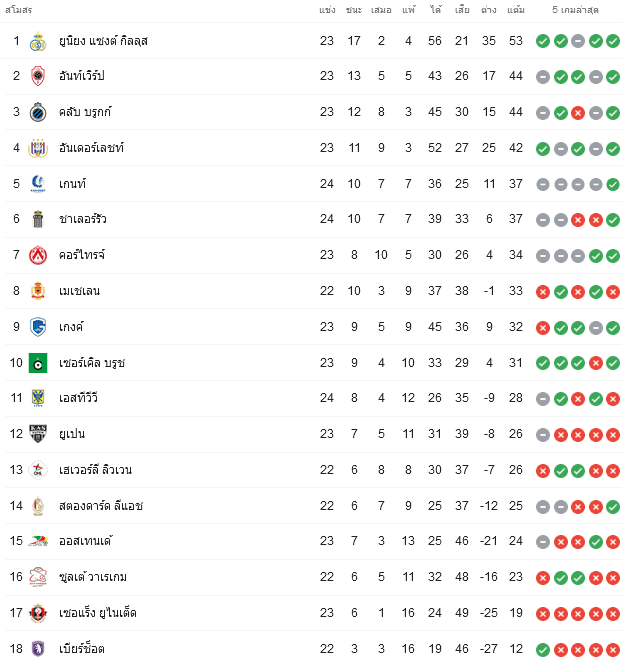Click the first gray draw icon in Gent's row
The image size is (625, 658).
(x=543, y=184)
